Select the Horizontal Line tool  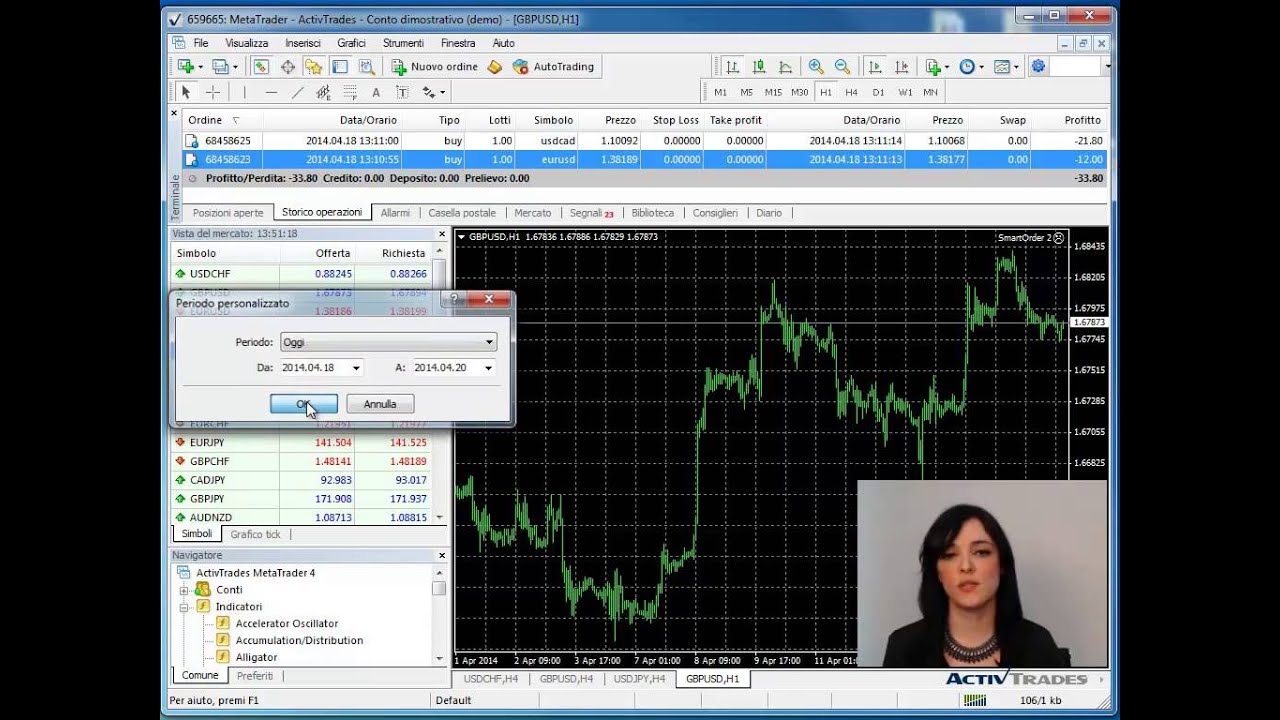tap(271, 92)
